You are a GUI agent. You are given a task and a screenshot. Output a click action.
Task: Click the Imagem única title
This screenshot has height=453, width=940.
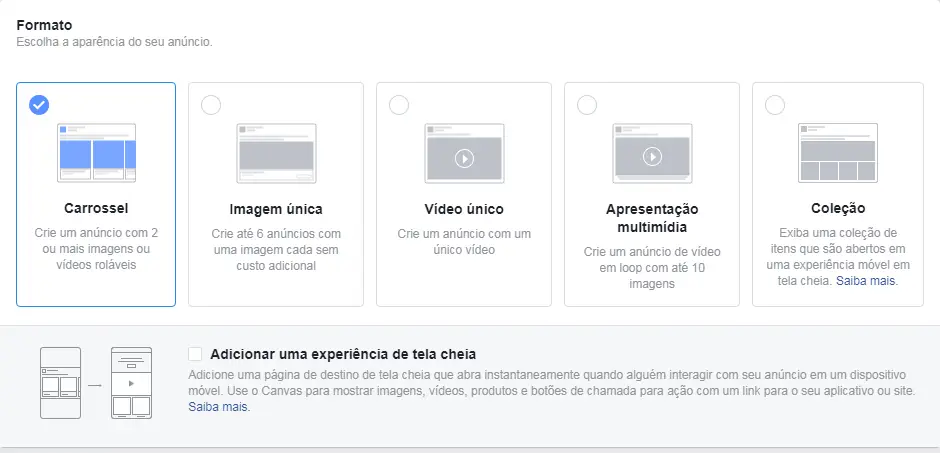[x=276, y=209]
